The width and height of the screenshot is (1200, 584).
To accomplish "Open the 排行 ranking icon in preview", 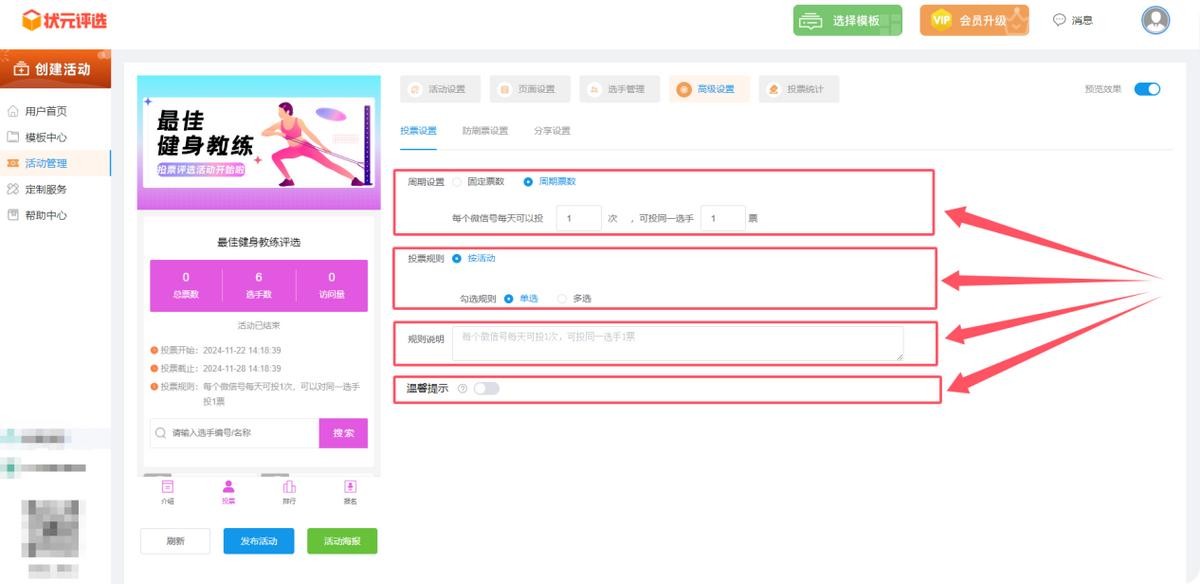I will coord(289,487).
